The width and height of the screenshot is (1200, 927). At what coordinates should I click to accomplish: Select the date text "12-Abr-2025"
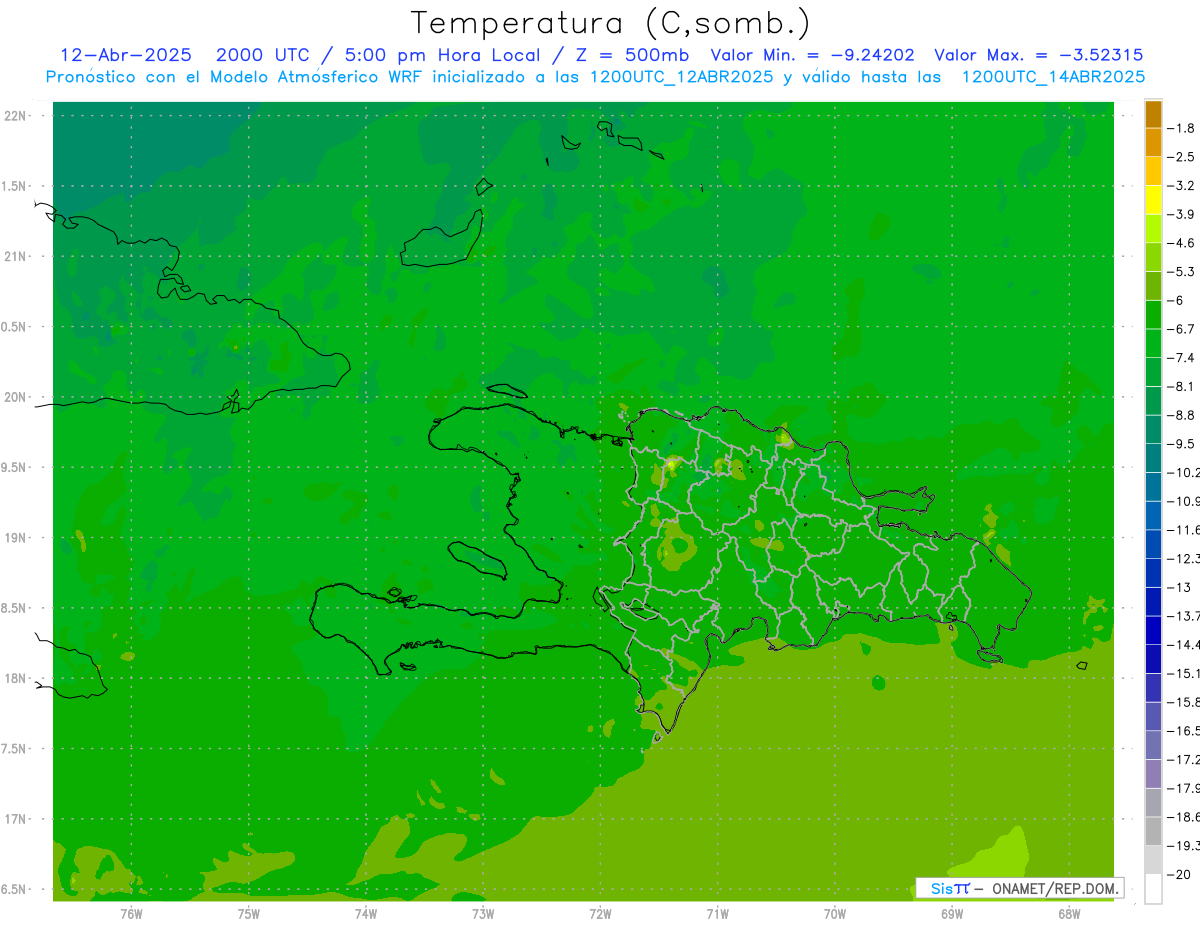click(x=126, y=55)
